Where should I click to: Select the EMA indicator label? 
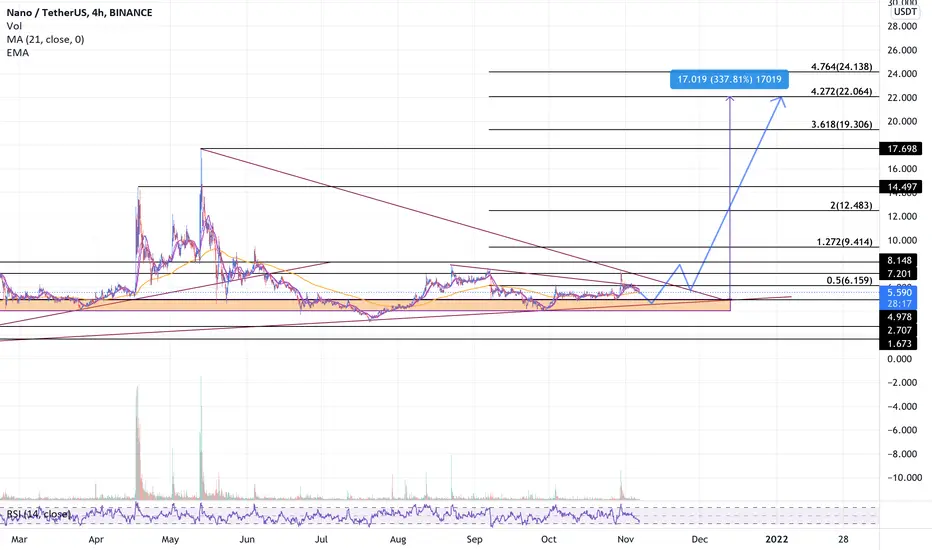[x=18, y=52]
